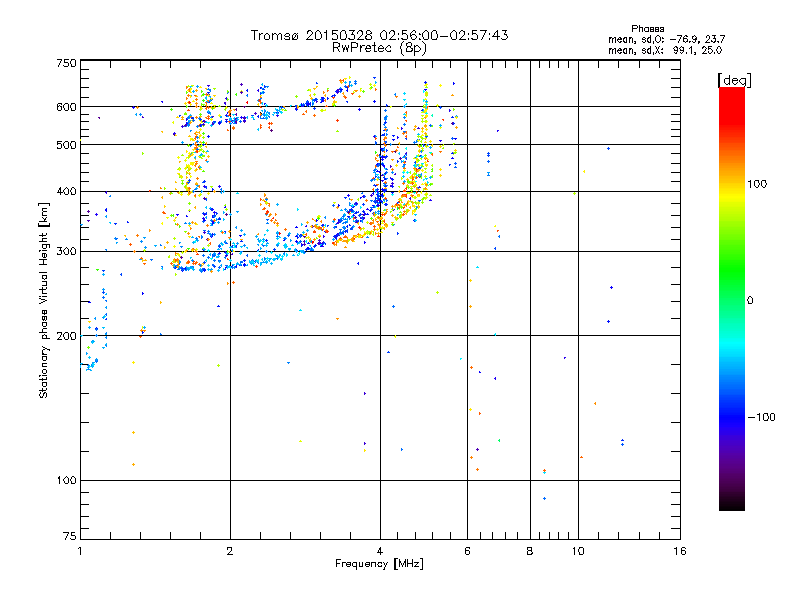Click the y-axis label '400'
This screenshot has width=800, height=600.
point(67,192)
